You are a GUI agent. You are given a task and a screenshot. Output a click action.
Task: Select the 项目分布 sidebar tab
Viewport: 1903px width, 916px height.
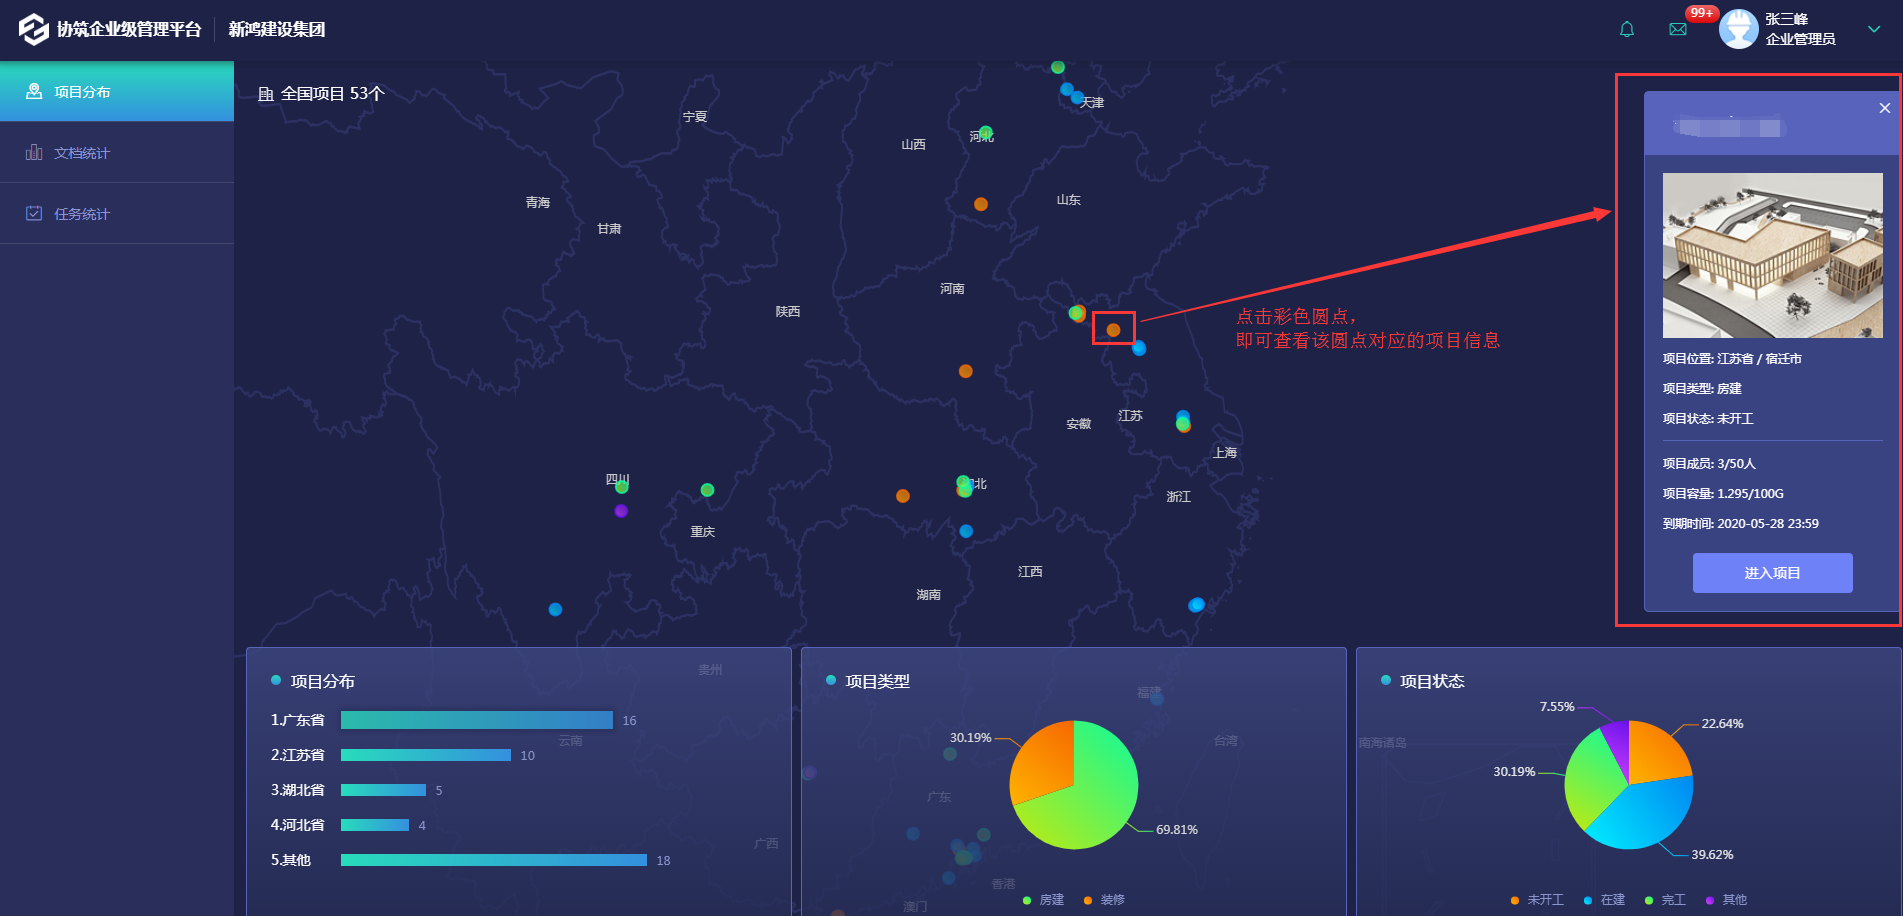tap(82, 92)
